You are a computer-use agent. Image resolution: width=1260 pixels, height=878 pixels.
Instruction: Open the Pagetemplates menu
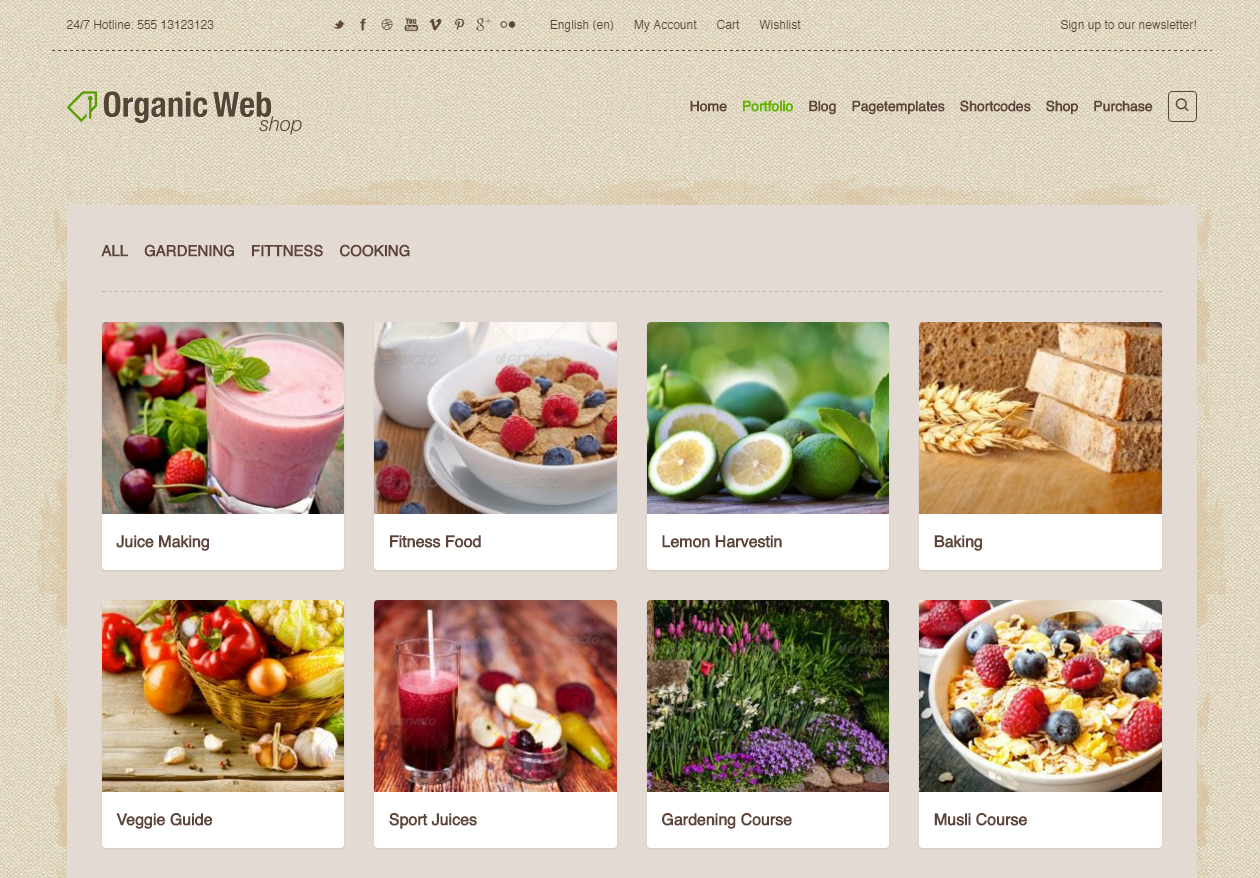coord(898,107)
